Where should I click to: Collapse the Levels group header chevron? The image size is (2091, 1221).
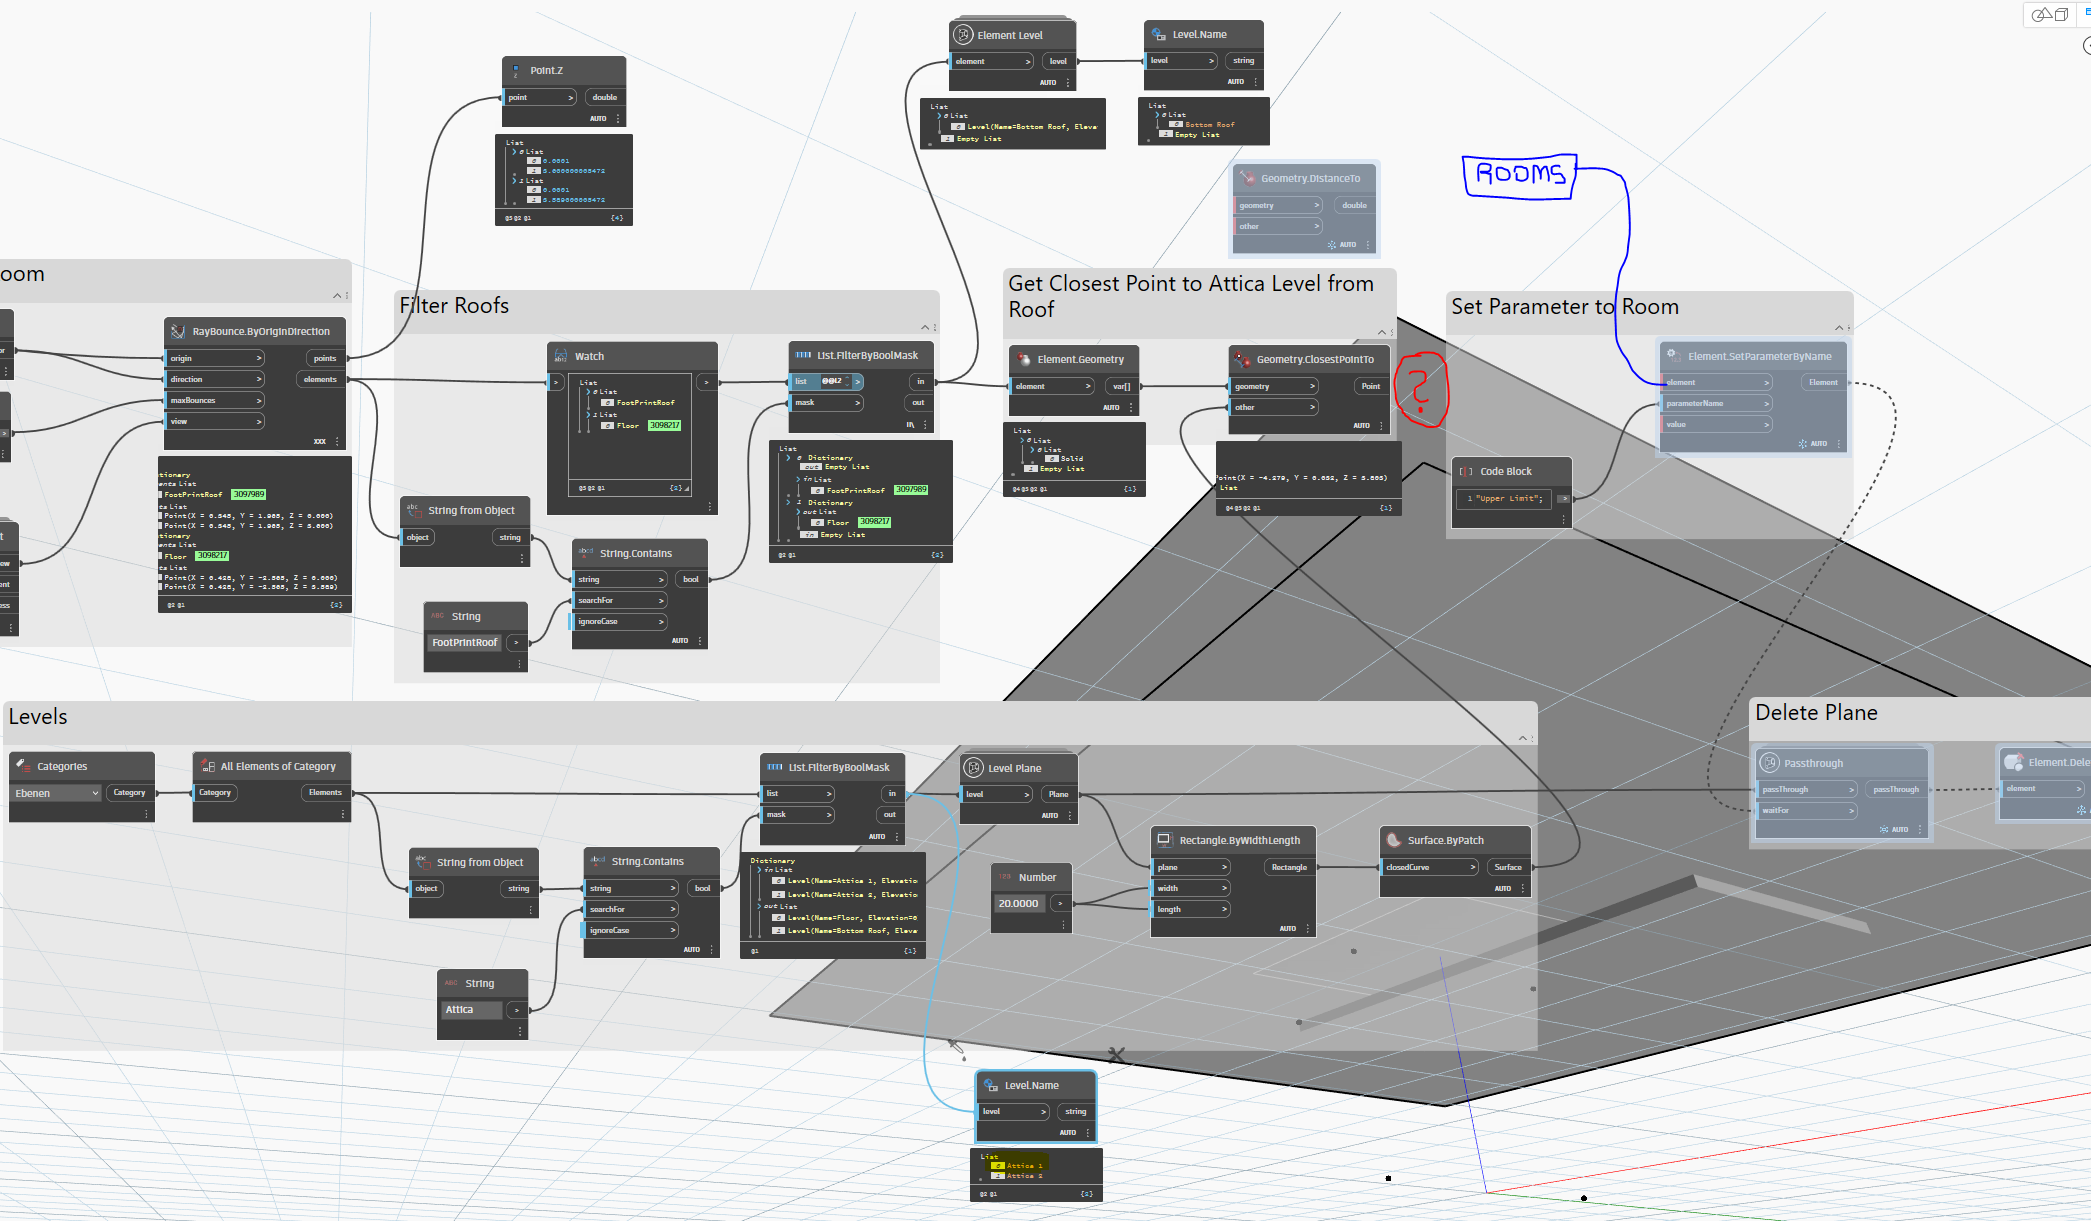[x=1521, y=738]
